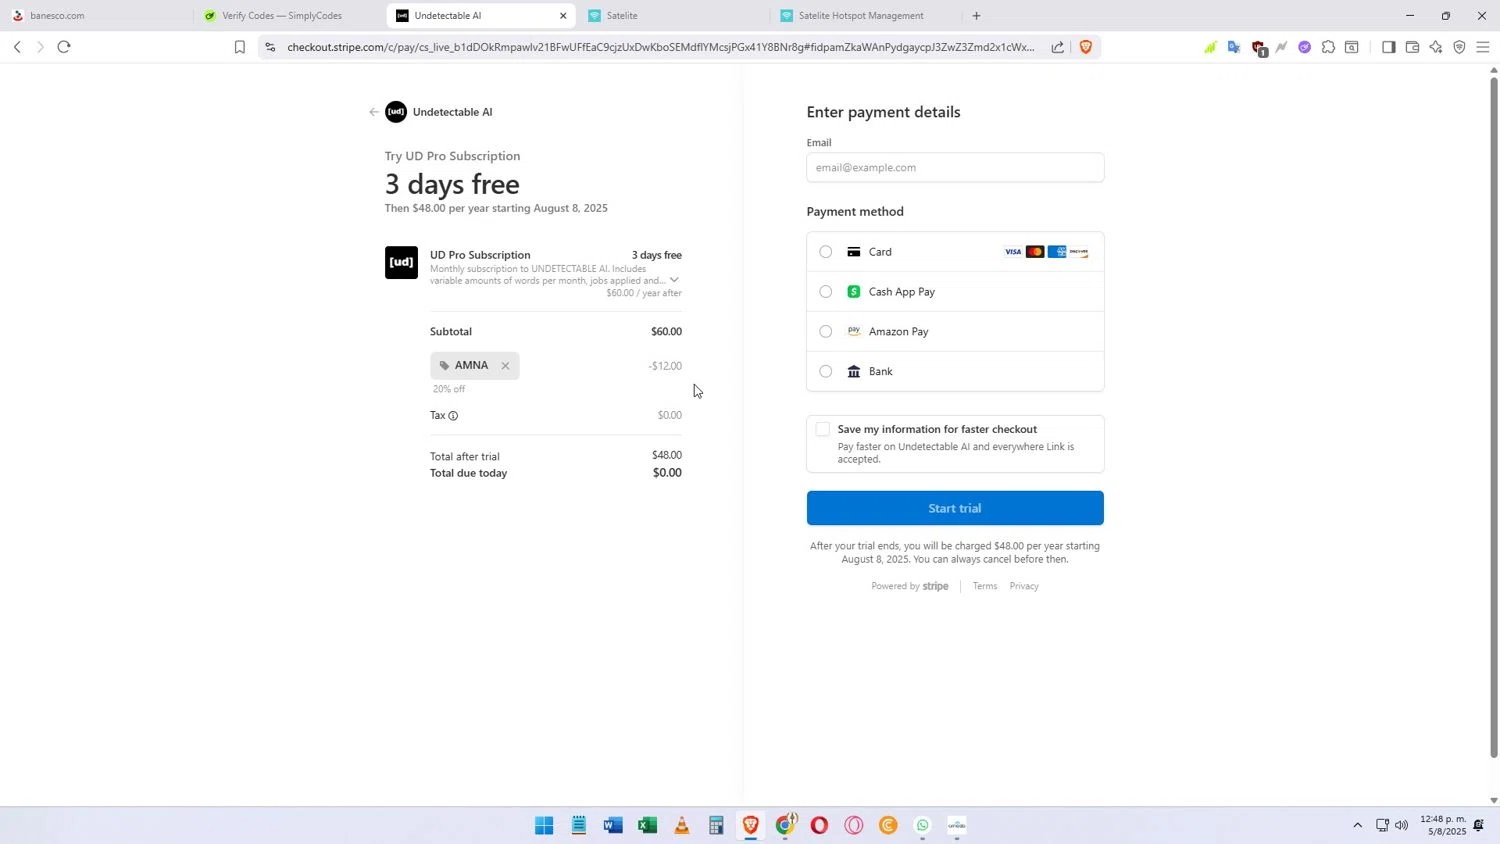Toggle the browser sidebar panel icon
Image resolution: width=1500 pixels, height=844 pixels.
(x=1389, y=47)
